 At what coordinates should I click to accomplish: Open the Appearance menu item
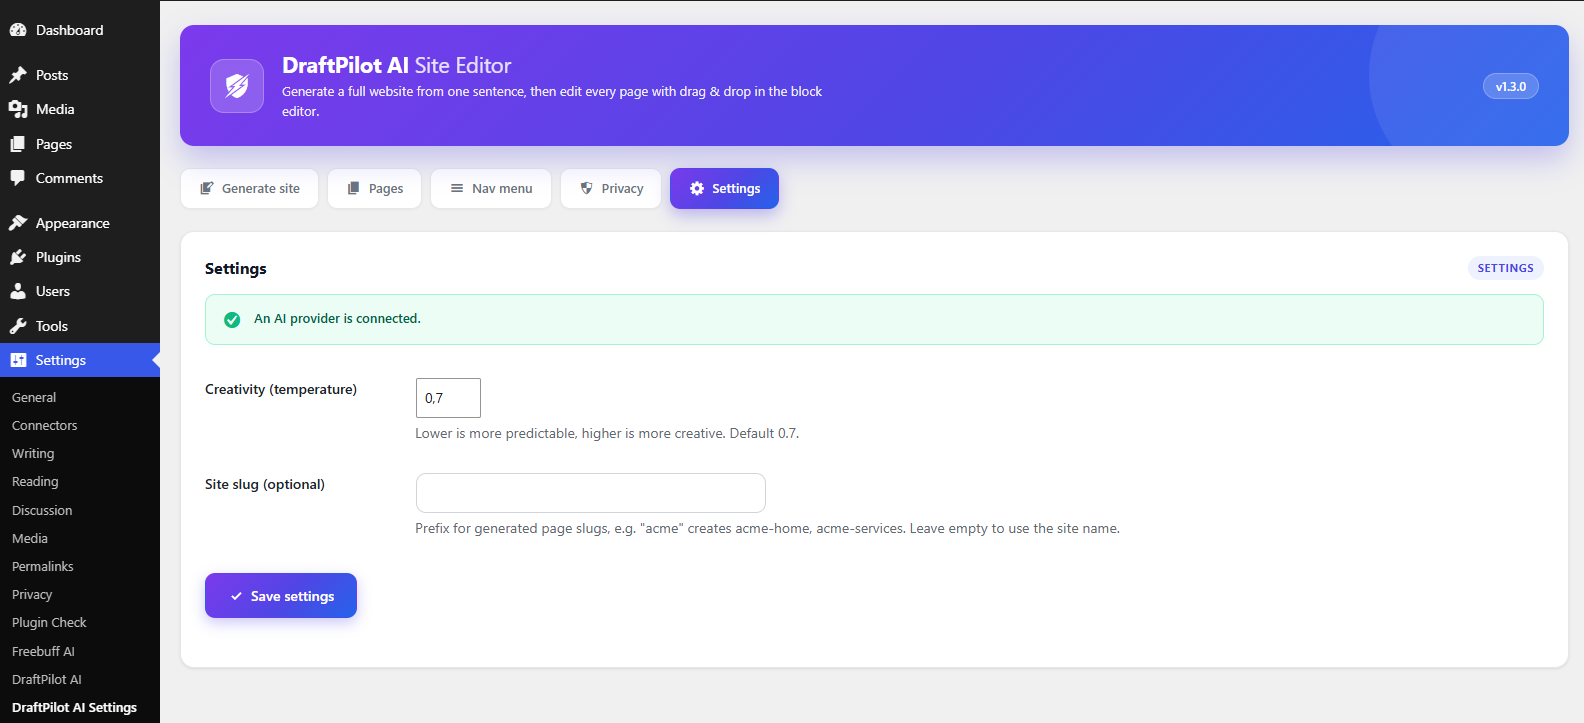(x=80, y=223)
